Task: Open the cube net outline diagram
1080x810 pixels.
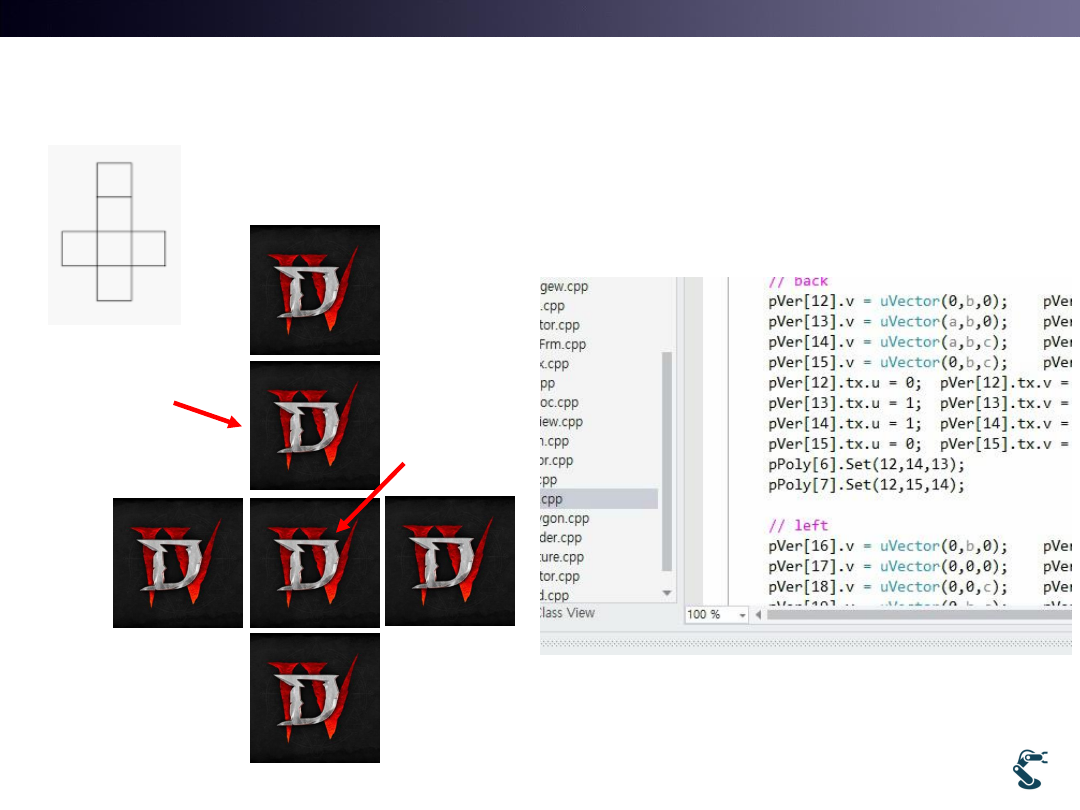Action: coord(114,234)
